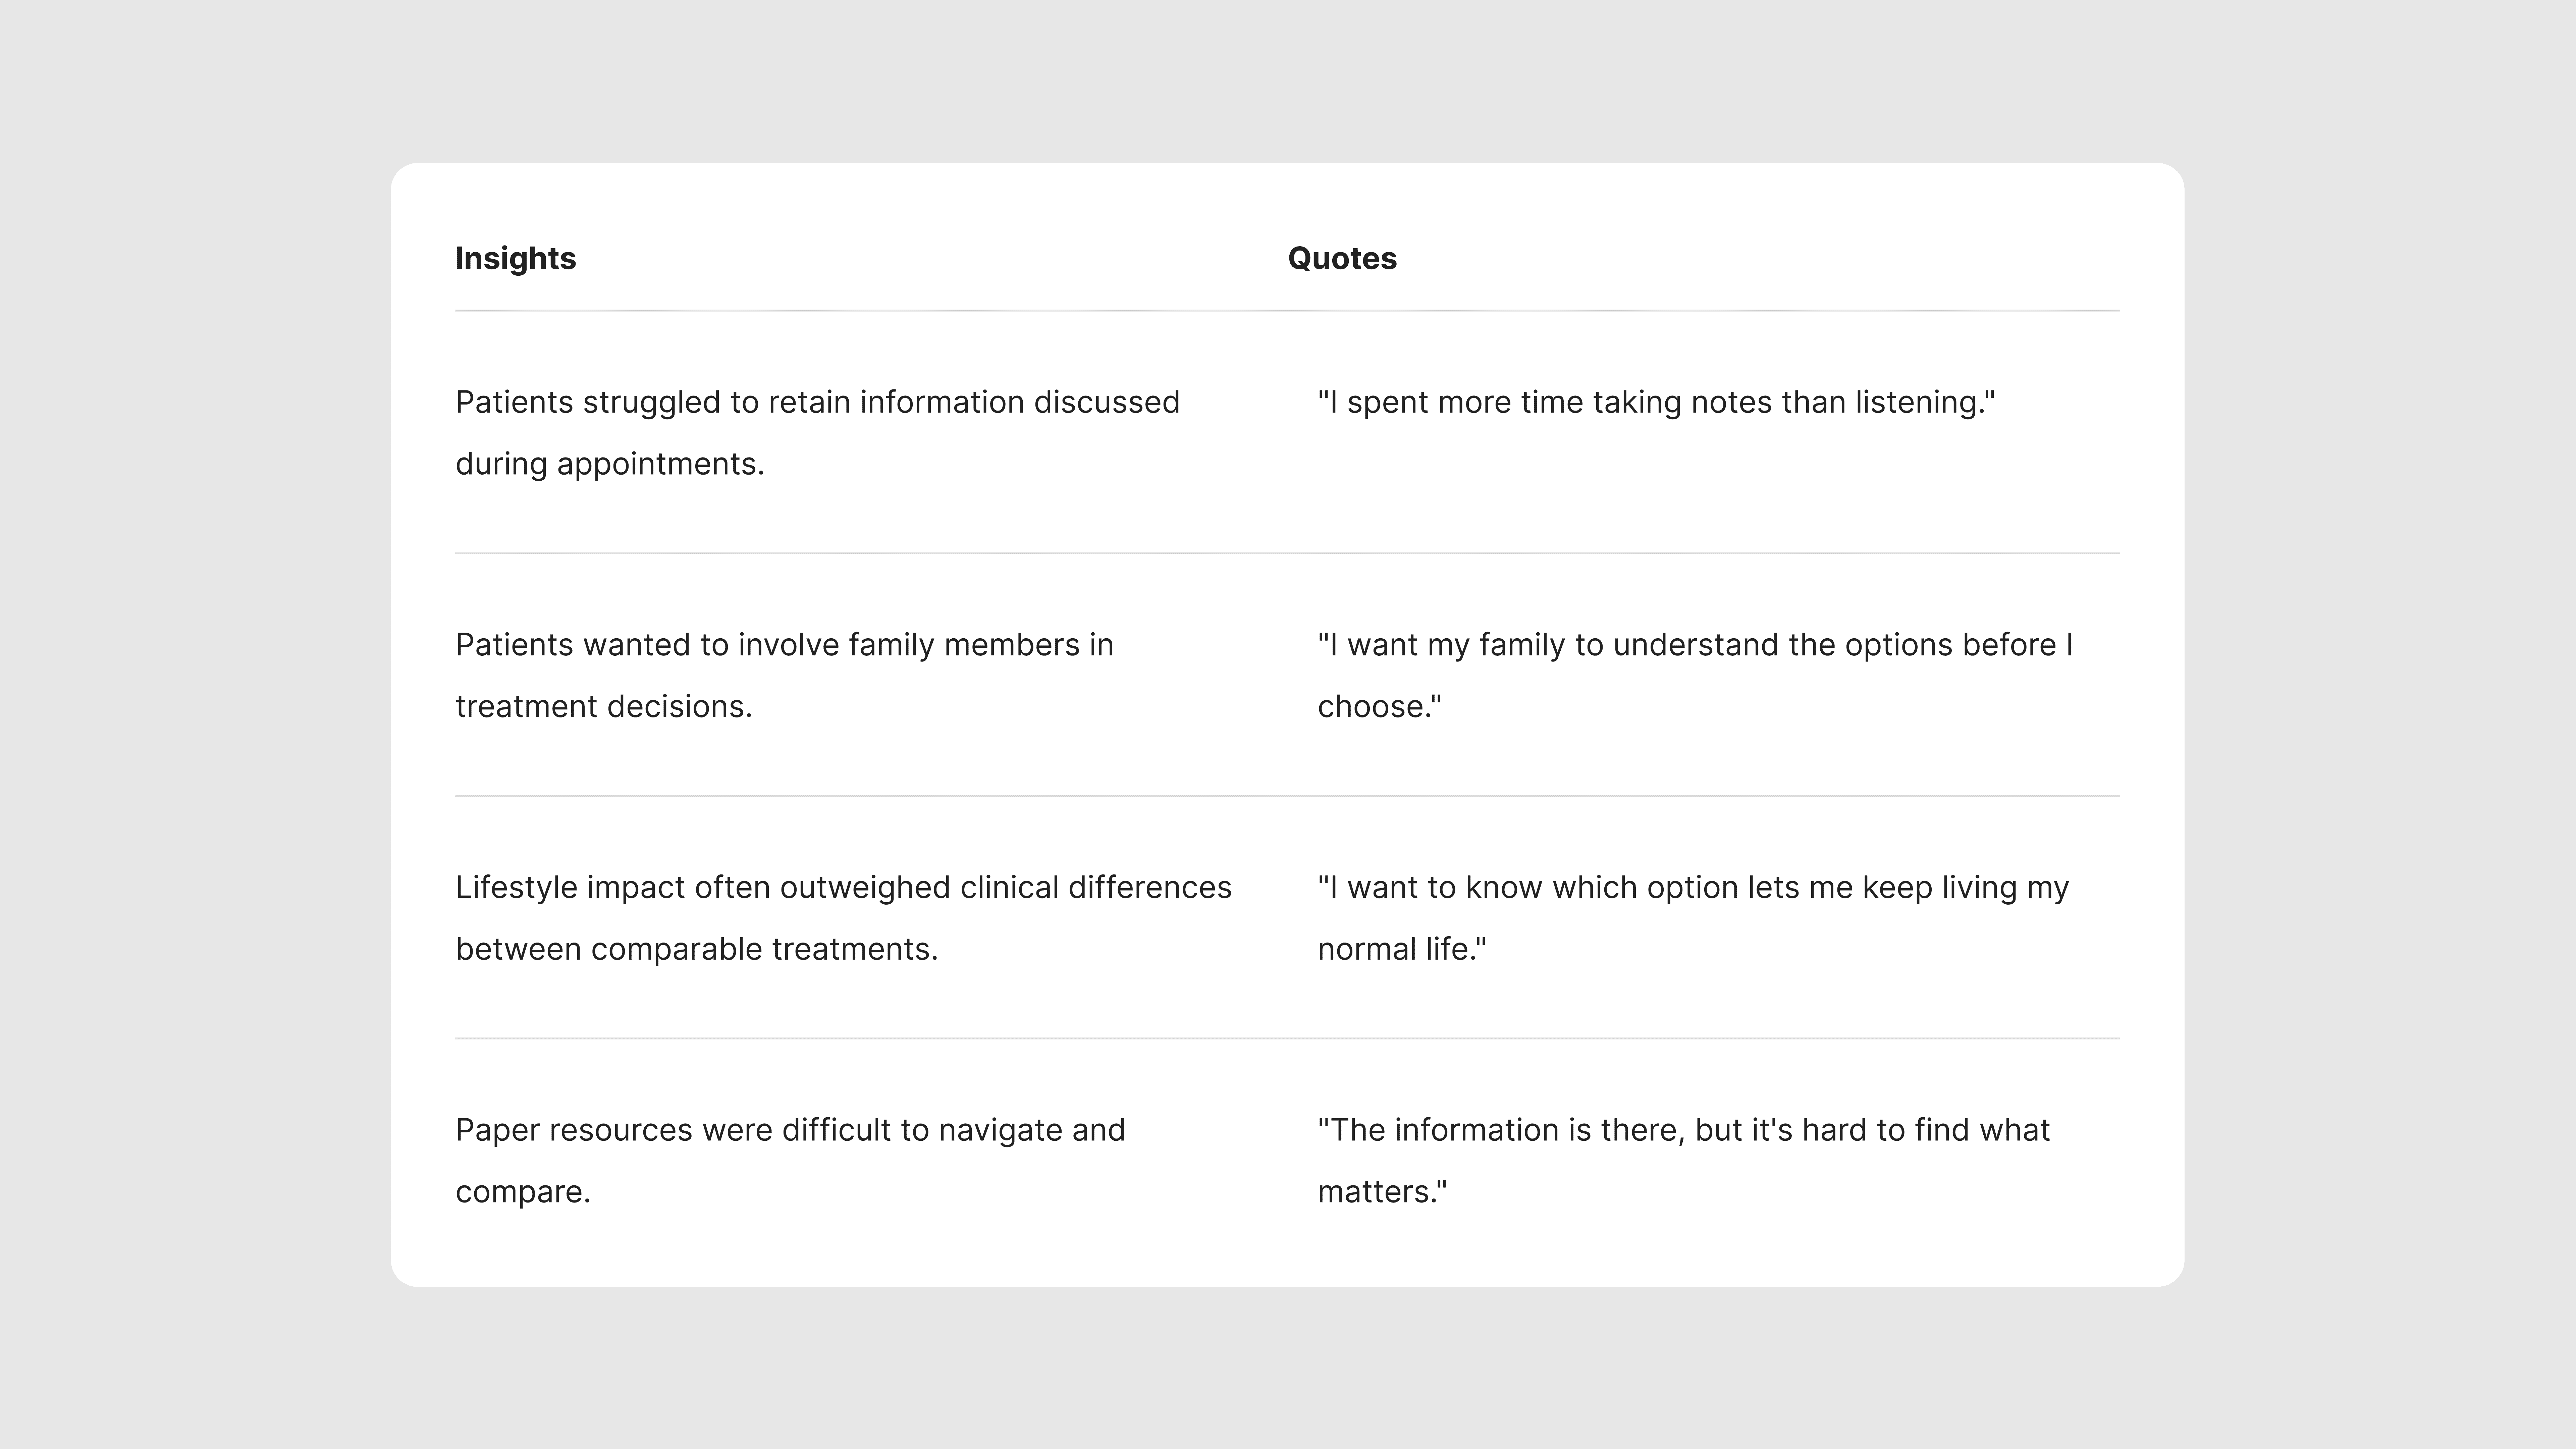This screenshot has height=1449, width=2576.
Task: Click the Quotes column header
Action: [x=1342, y=258]
